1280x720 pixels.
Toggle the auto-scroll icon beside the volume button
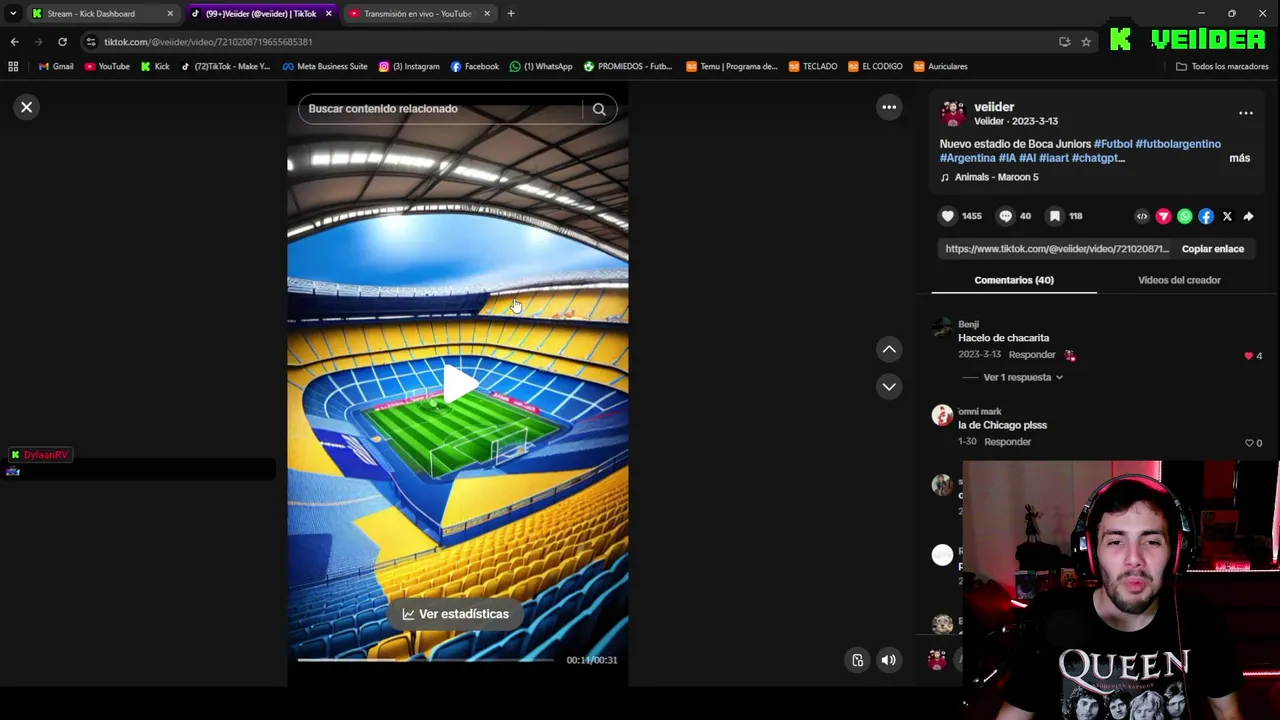[x=857, y=660]
